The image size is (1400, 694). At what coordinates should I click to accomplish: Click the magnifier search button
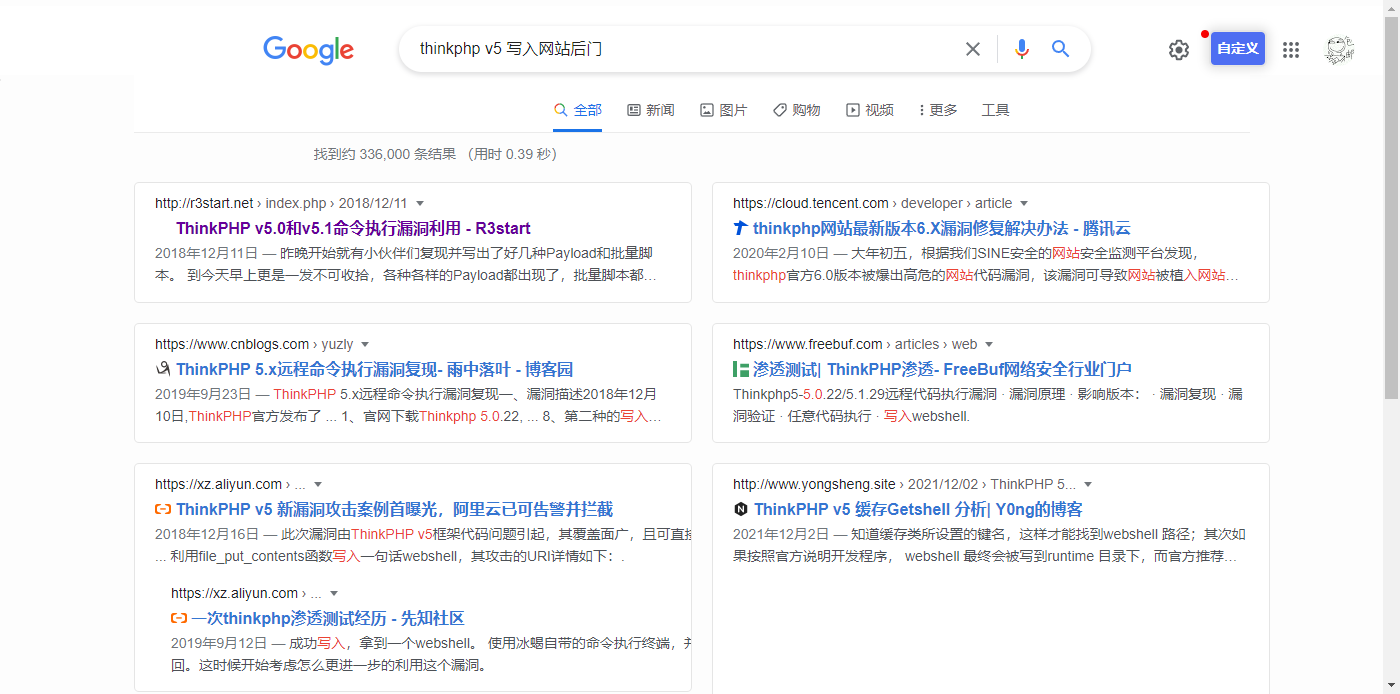[1061, 49]
